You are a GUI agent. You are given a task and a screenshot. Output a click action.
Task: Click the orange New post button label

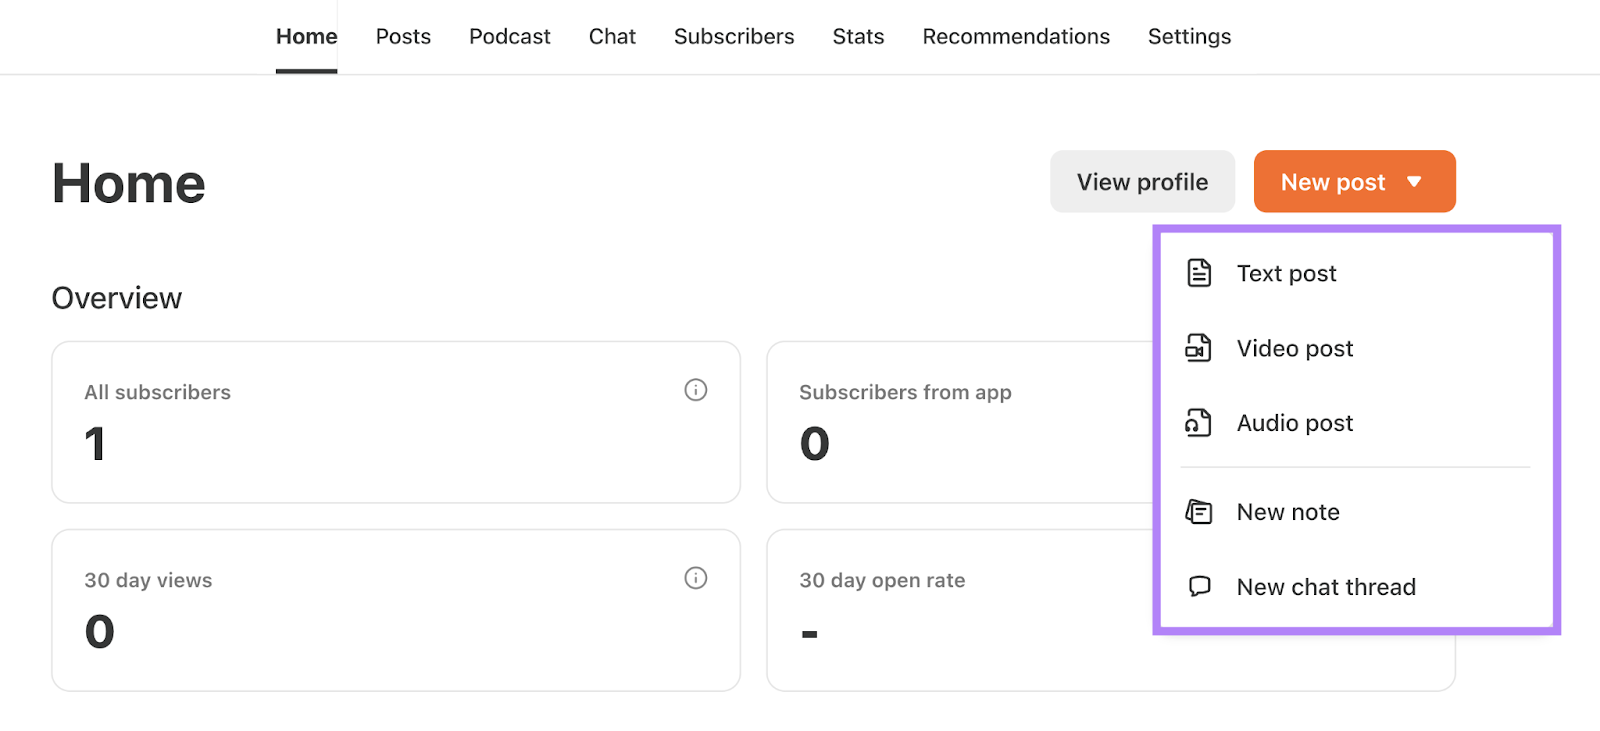click(1333, 182)
